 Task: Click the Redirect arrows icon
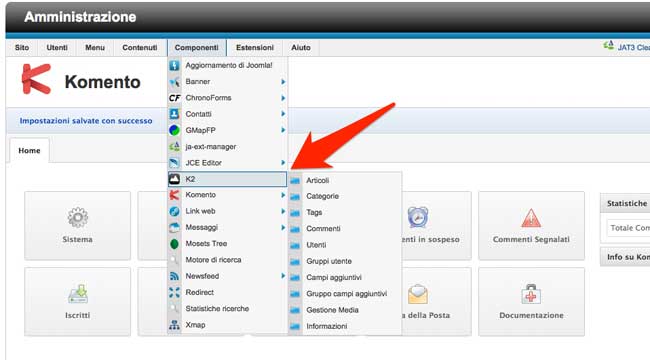[x=175, y=292]
